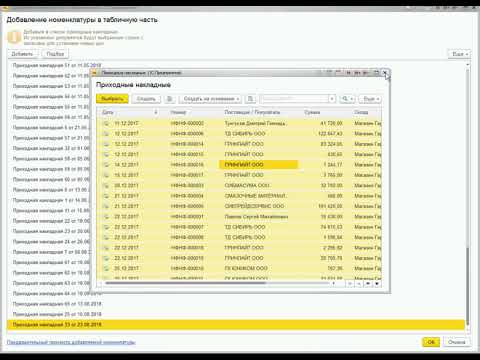
Task: Click the Подбор button in main window
Action: (55, 54)
